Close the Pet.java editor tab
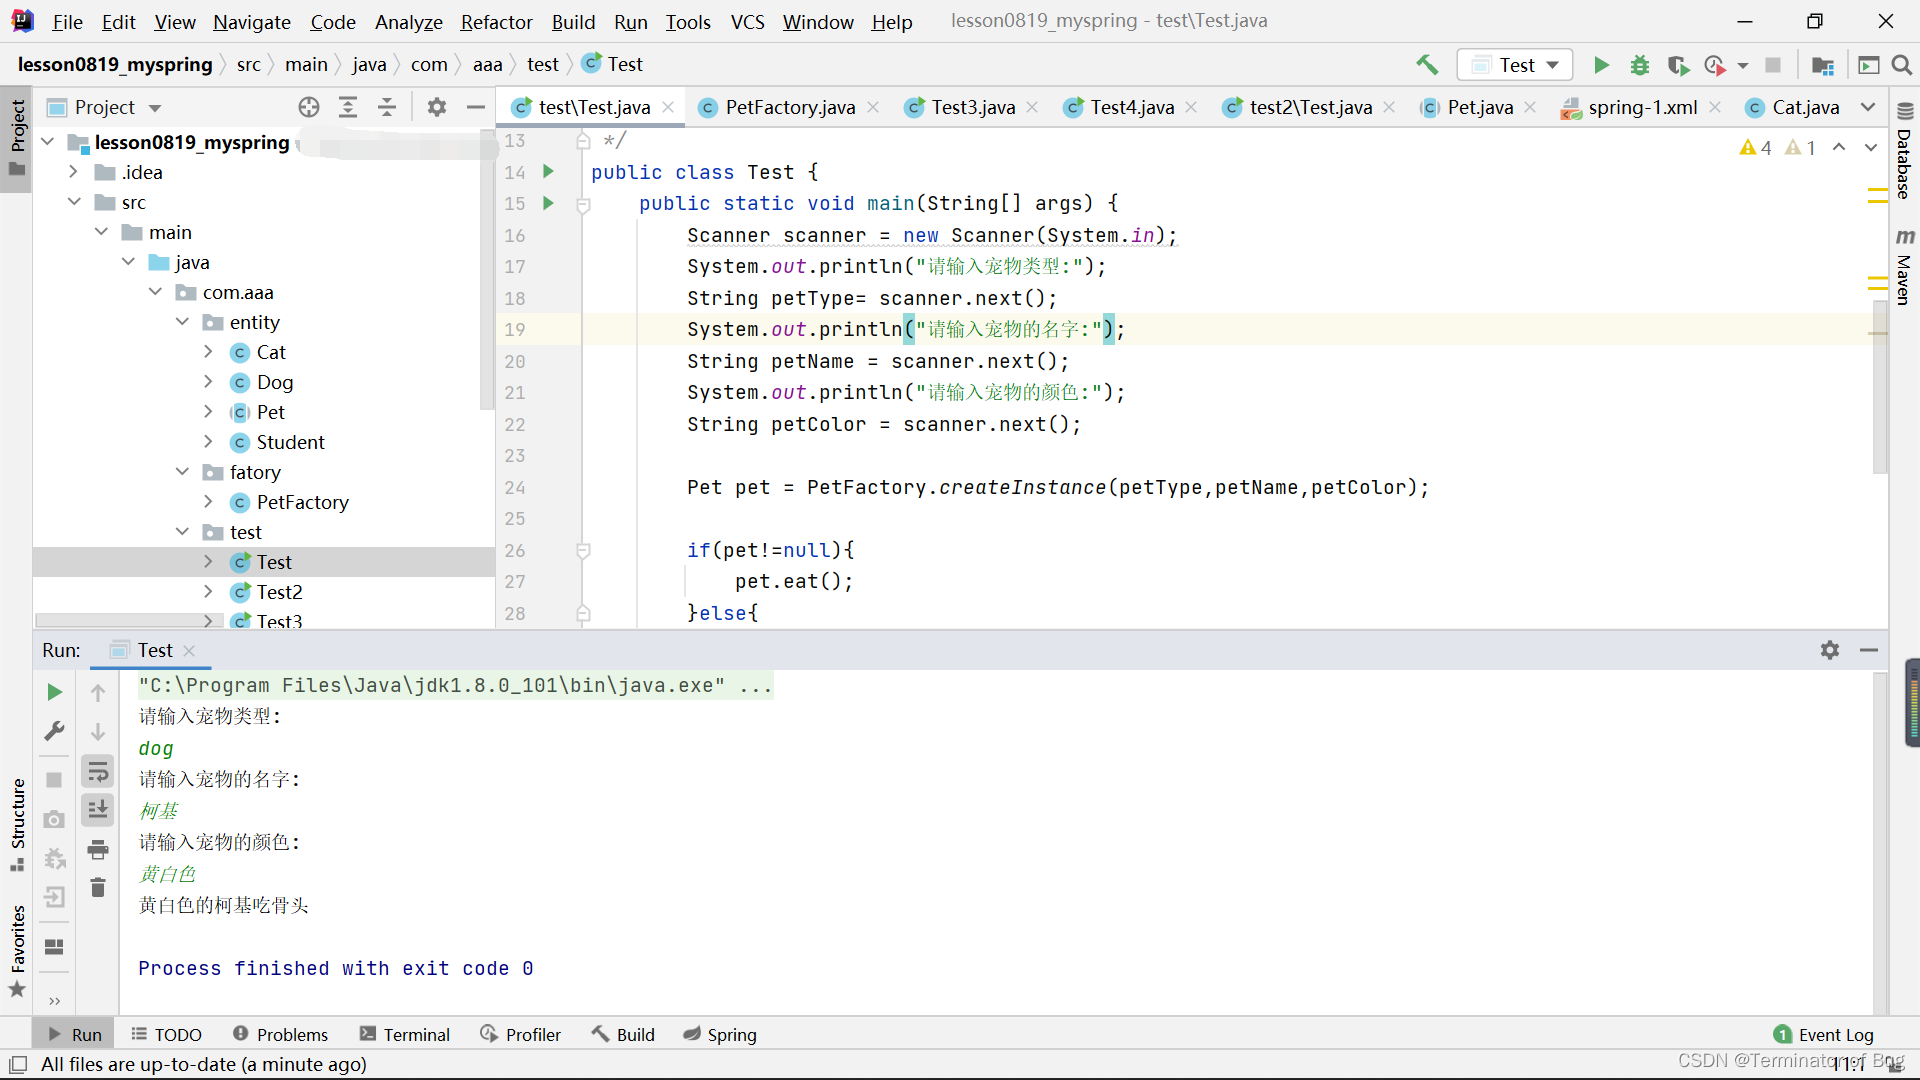The width and height of the screenshot is (1920, 1080). (1530, 107)
